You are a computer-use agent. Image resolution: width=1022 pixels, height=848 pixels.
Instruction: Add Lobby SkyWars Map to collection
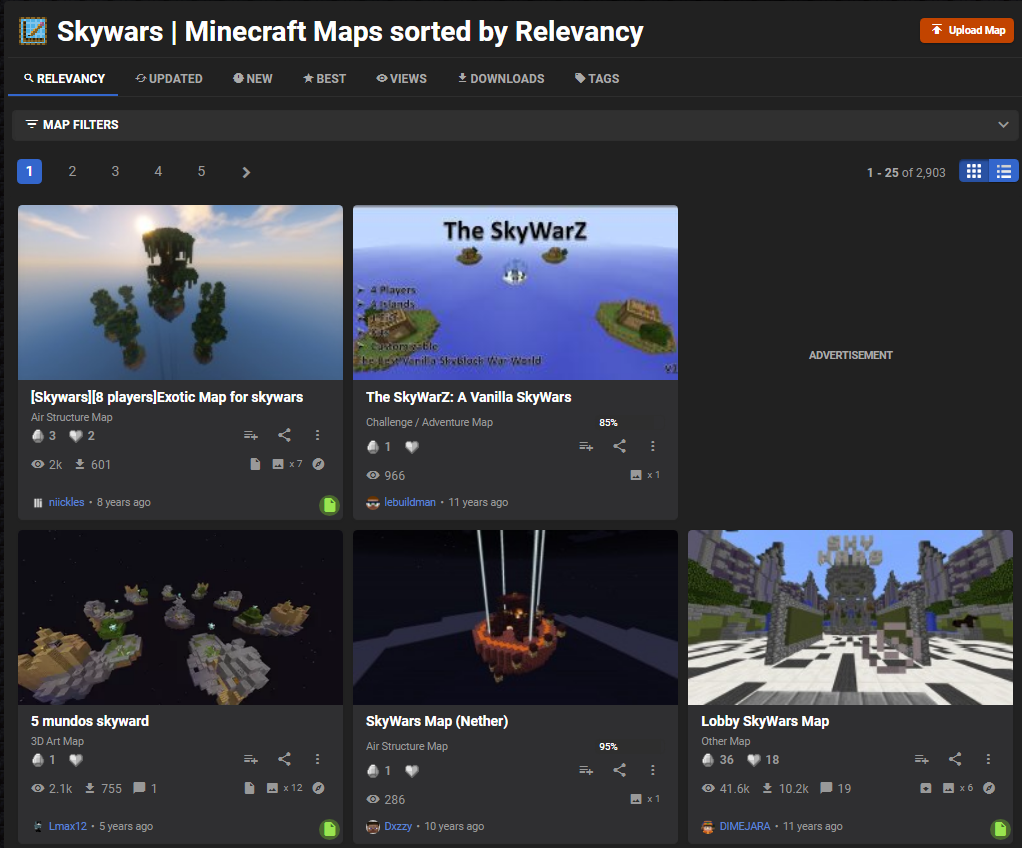tap(922, 759)
